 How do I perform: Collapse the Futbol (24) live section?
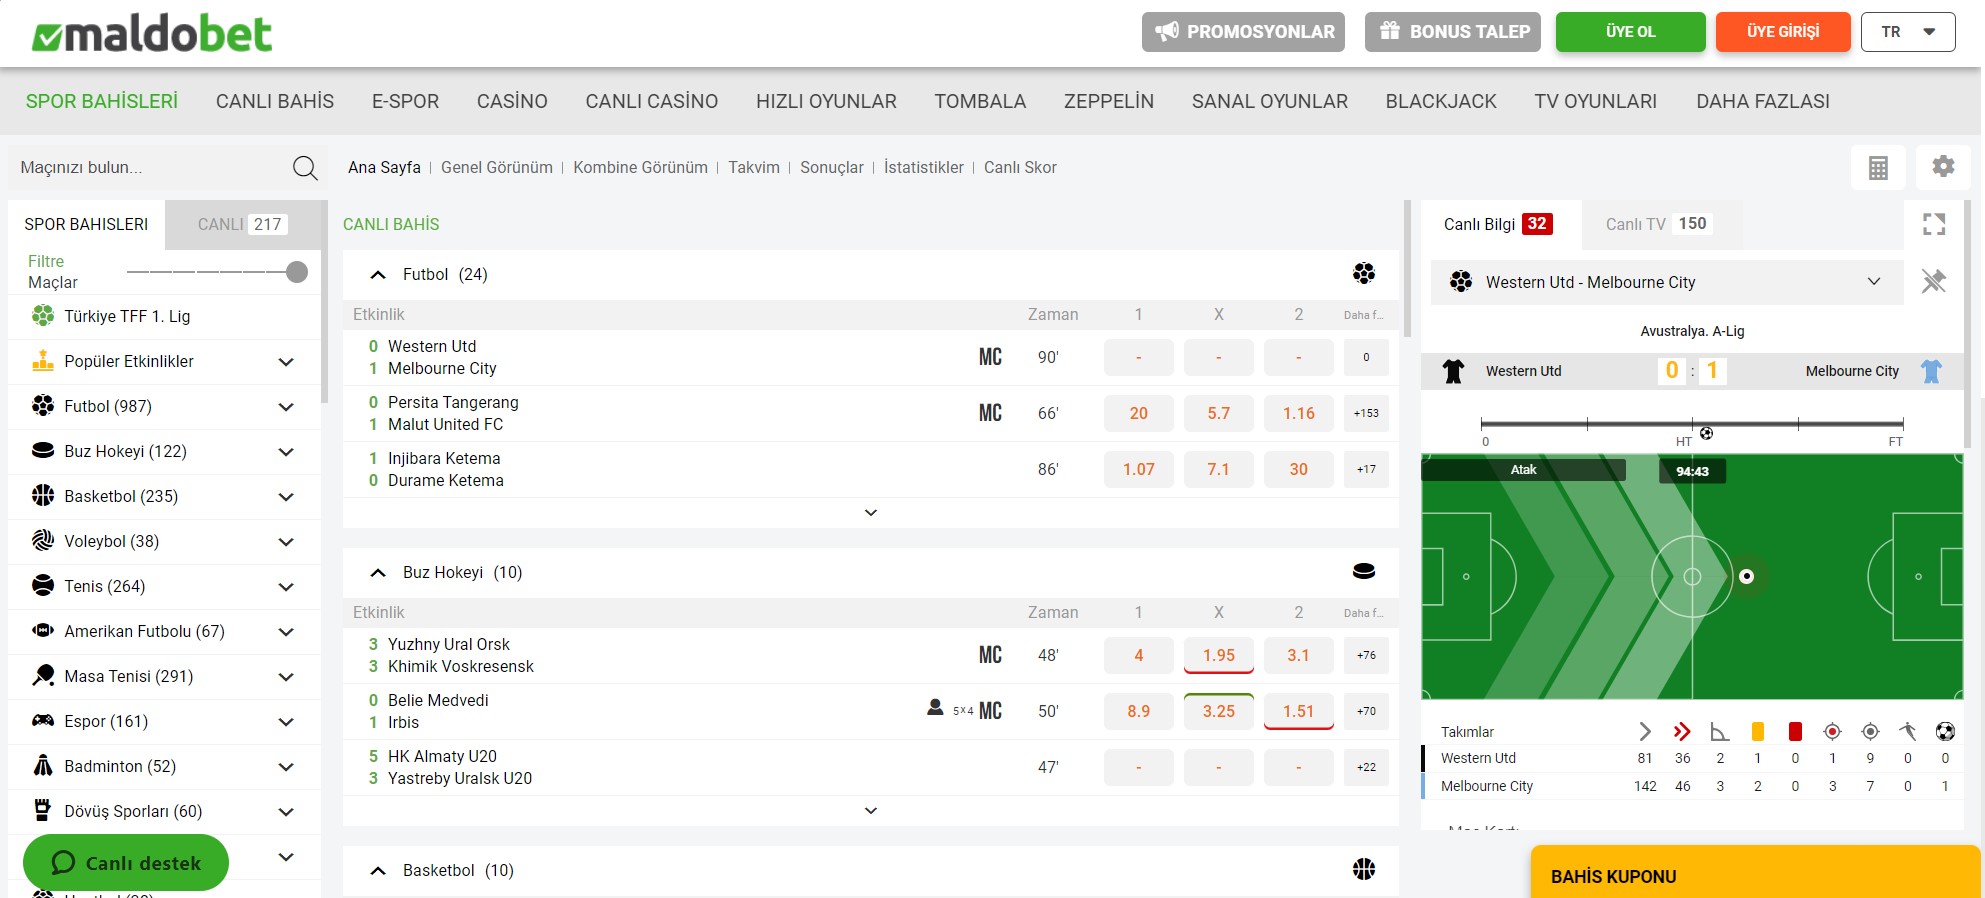pyautogui.click(x=378, y=274)
